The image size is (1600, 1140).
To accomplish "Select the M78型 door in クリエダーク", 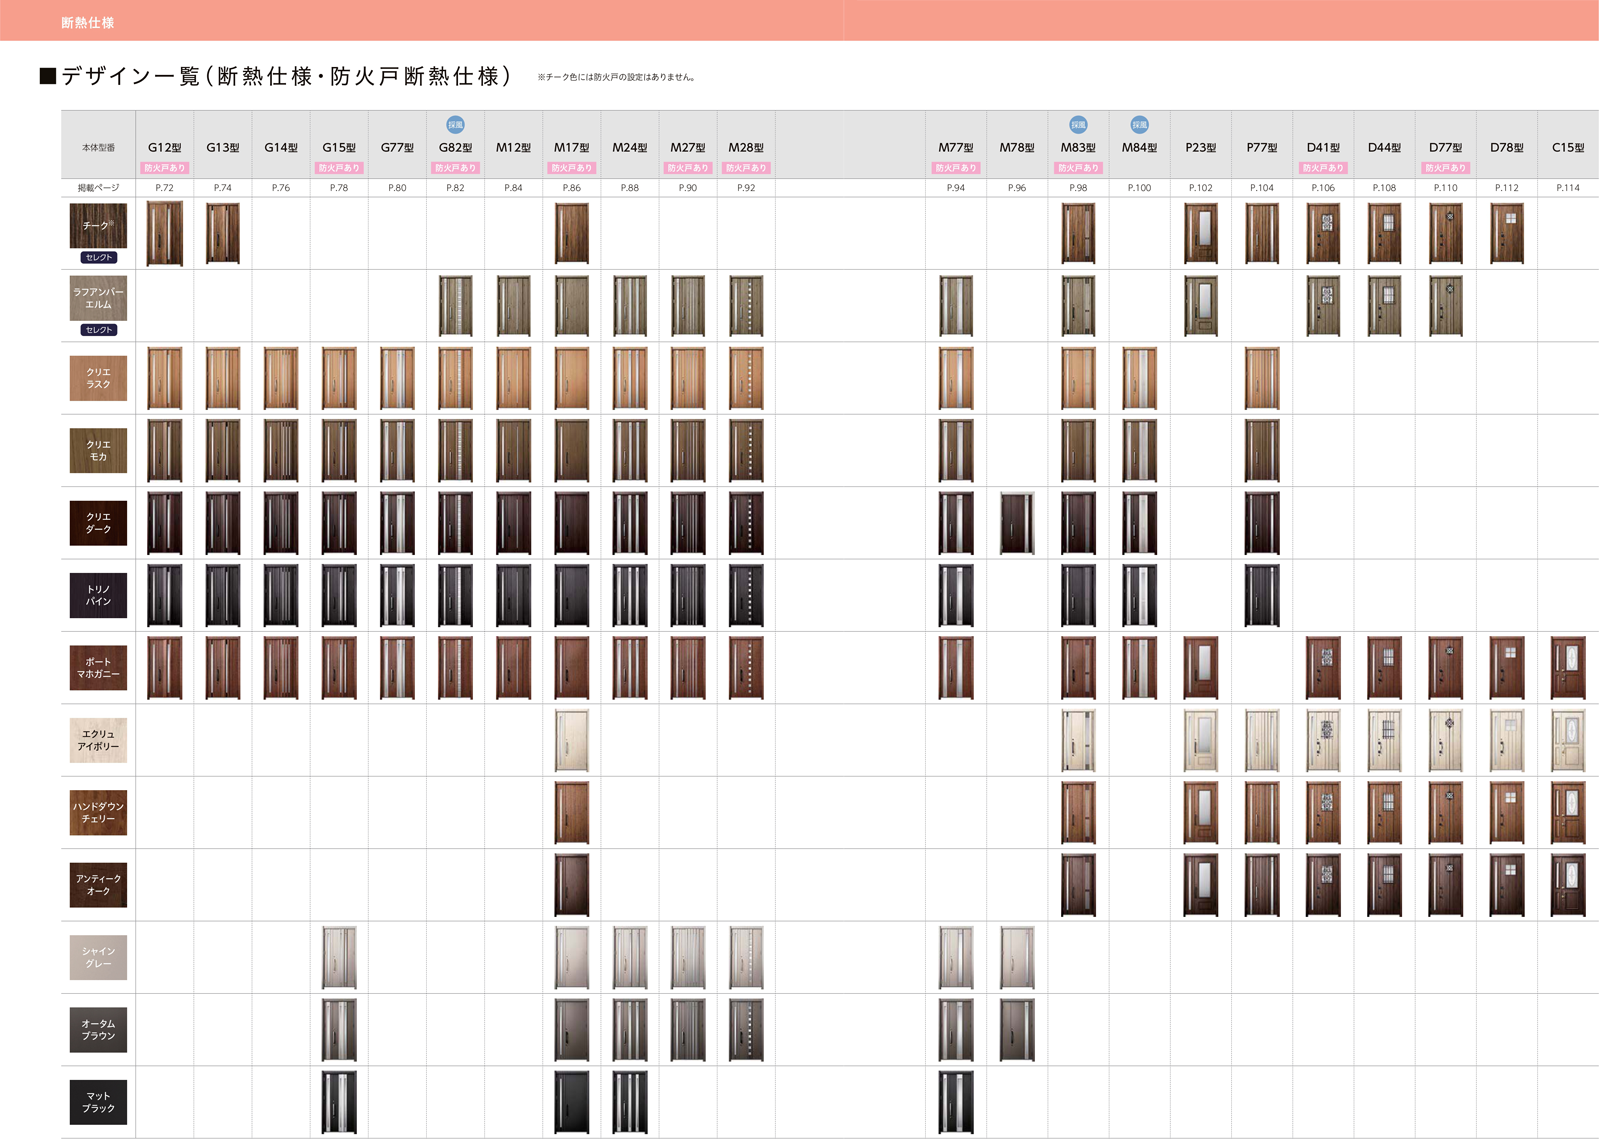I will [1017, 523].
